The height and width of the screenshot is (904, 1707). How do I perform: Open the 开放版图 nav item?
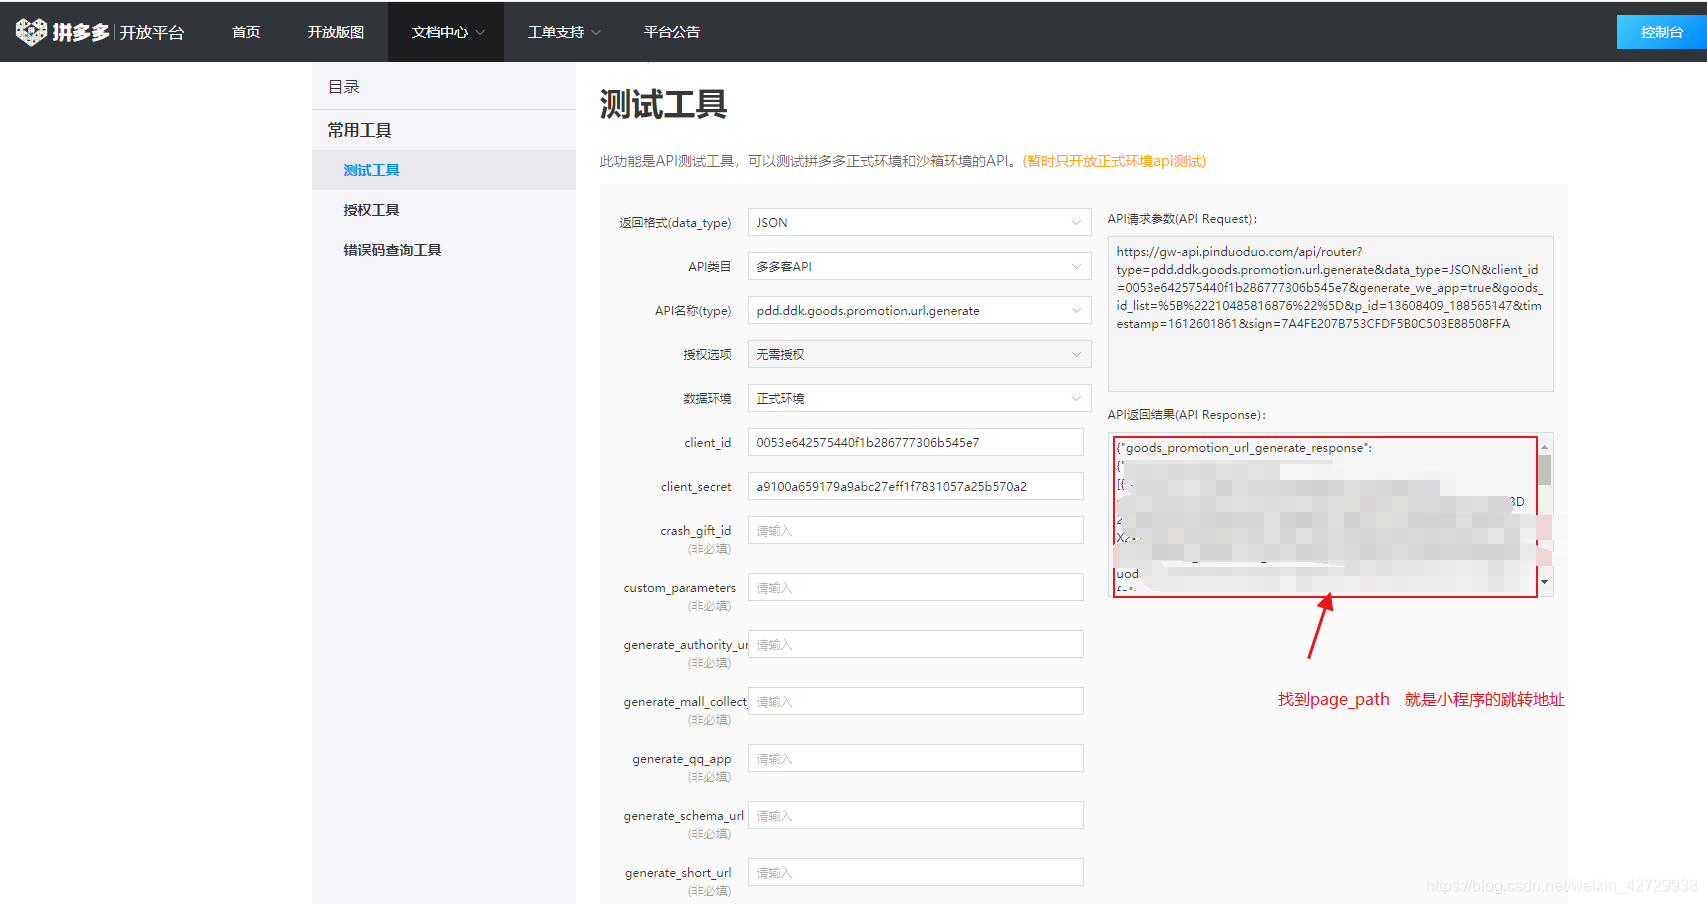336,32
